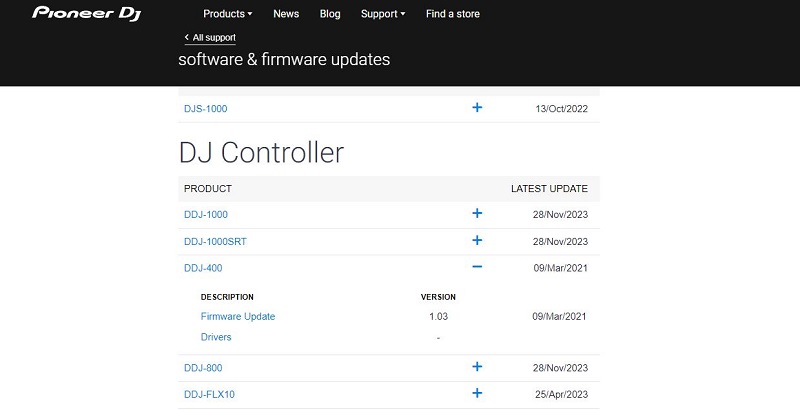This screenshot has width=800, height=410.
Task: Click the DJS-1000 product name
Action: (206, 109)
